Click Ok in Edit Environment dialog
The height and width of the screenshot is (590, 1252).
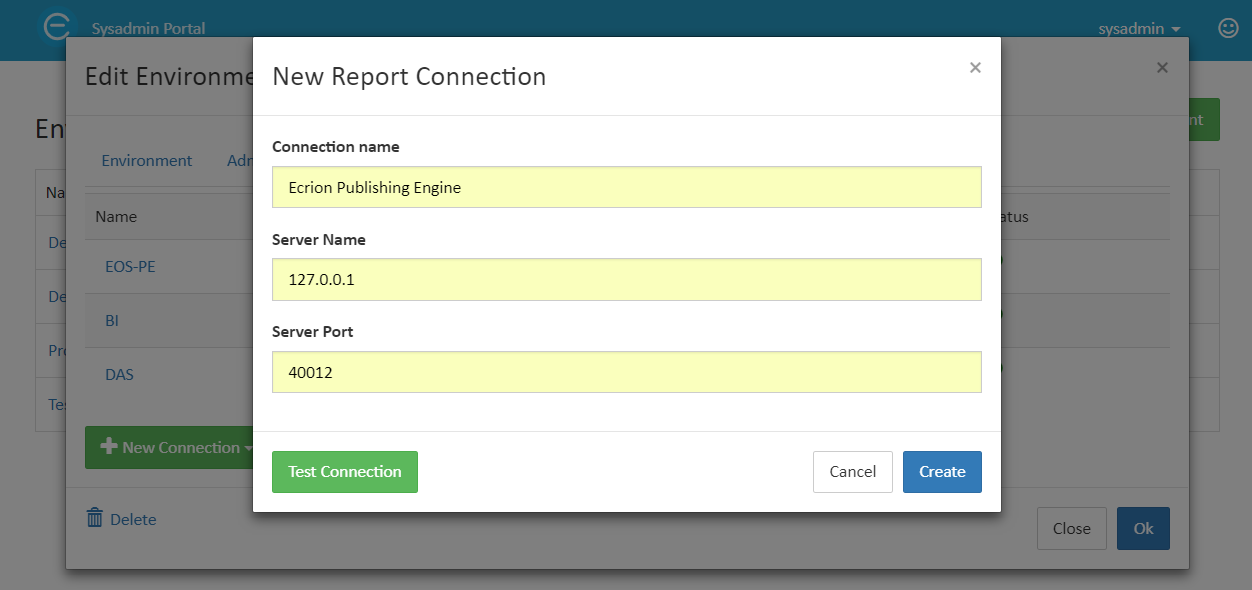[x=1143, y=529]
